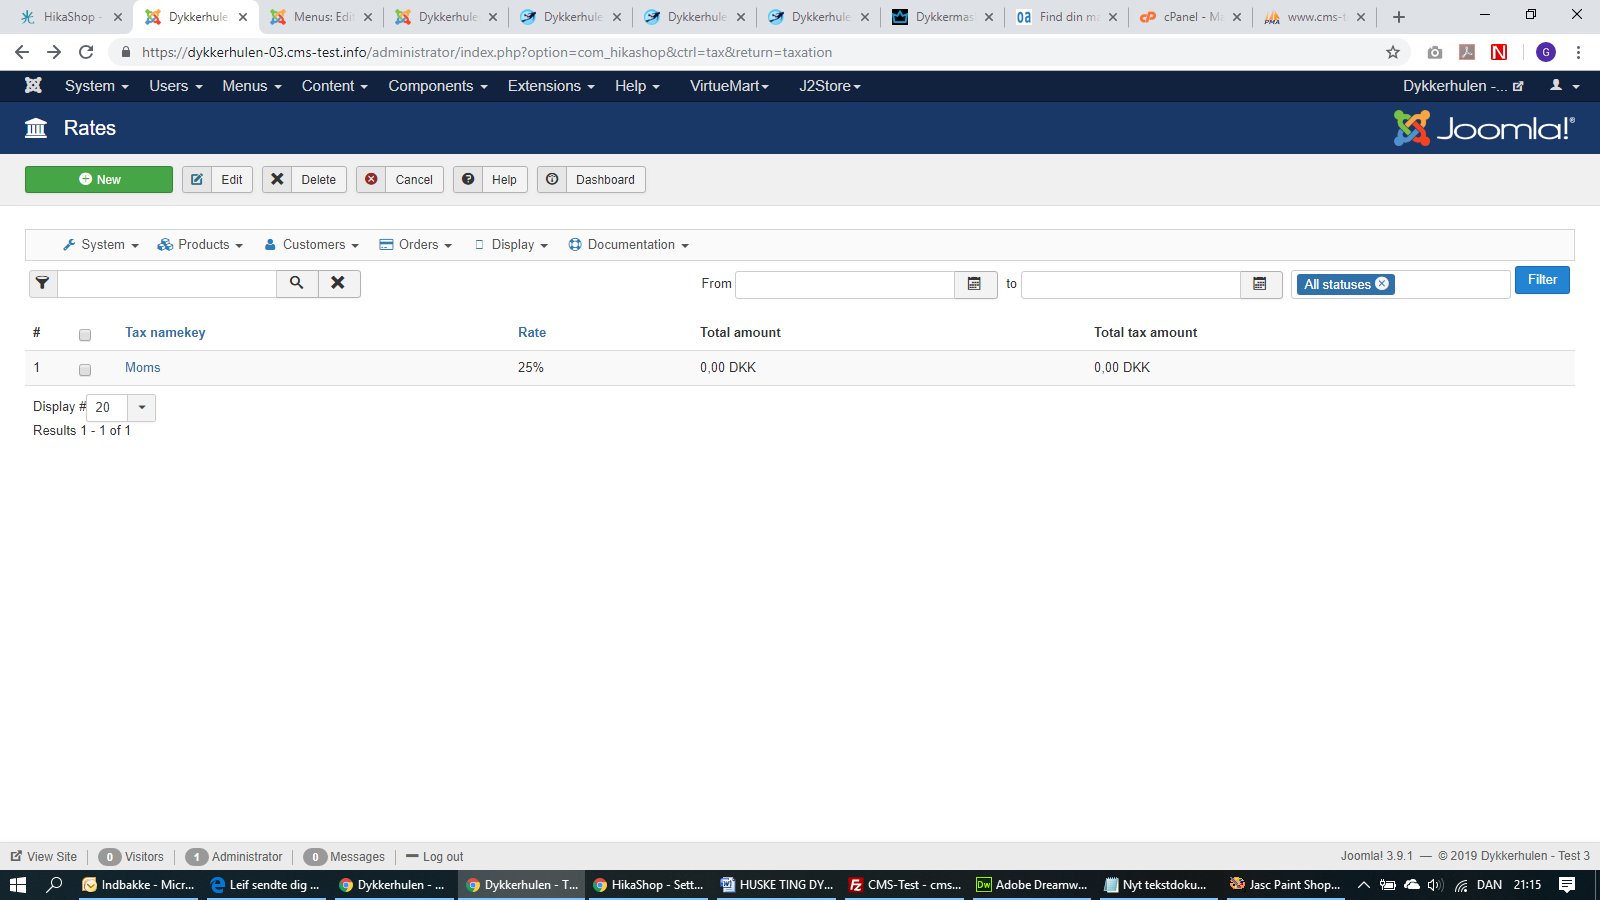Expand the Joomla System menu
Image resolution: width=1600 pixels, height=900 pixels.
click(97, 86)
